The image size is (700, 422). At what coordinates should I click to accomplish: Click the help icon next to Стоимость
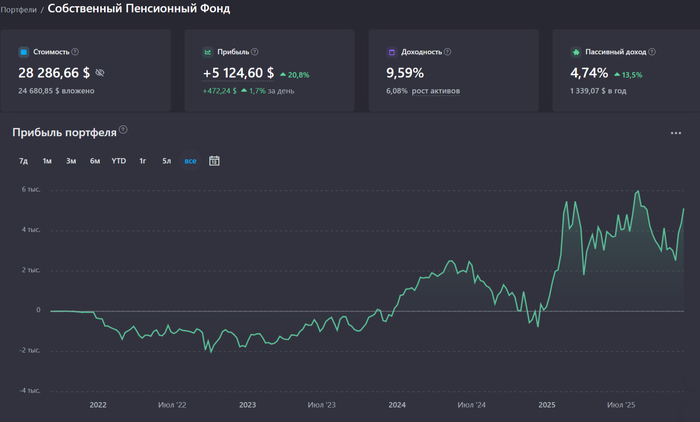click(x=75, y=51)
